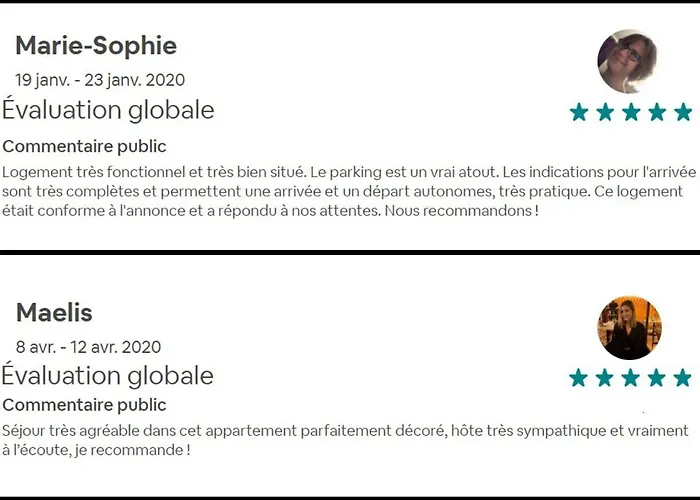Screen dimensions: 700x500
Task: Click the third star in Marie-Sophie's rating
Action: pos(631,112)
